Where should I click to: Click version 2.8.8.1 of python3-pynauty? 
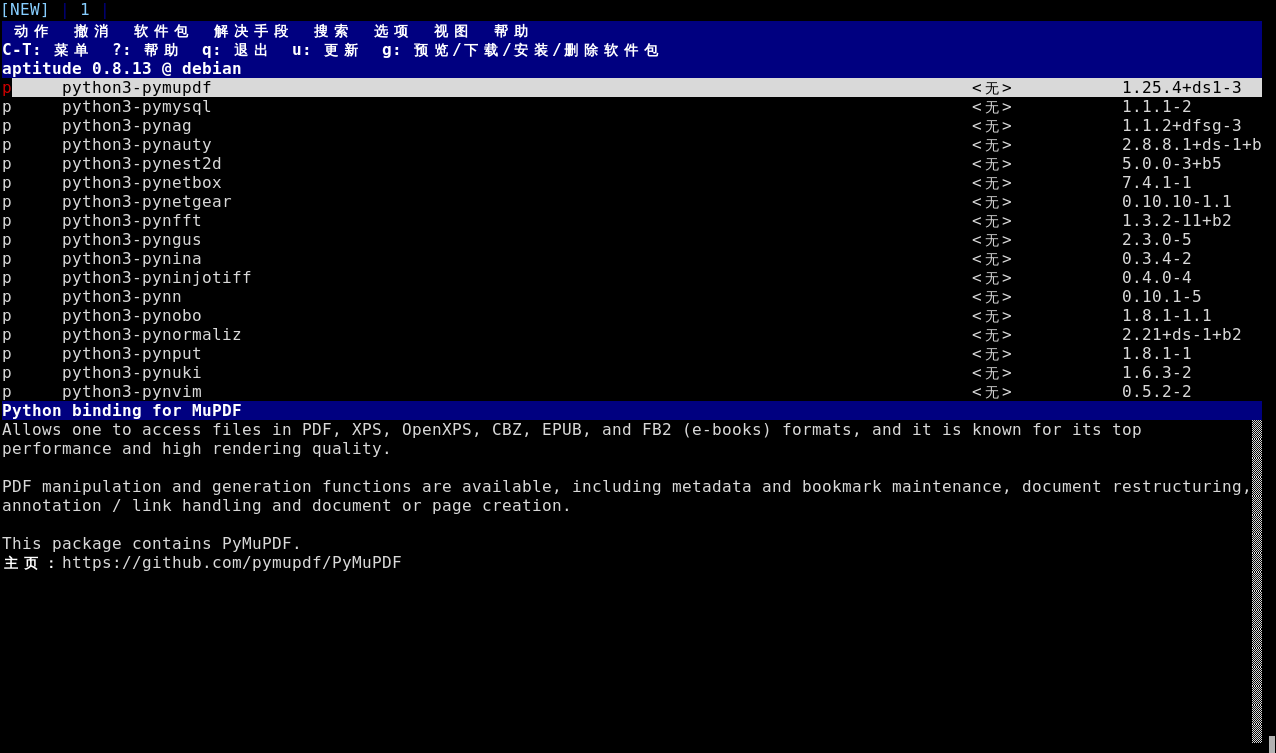1190,145
